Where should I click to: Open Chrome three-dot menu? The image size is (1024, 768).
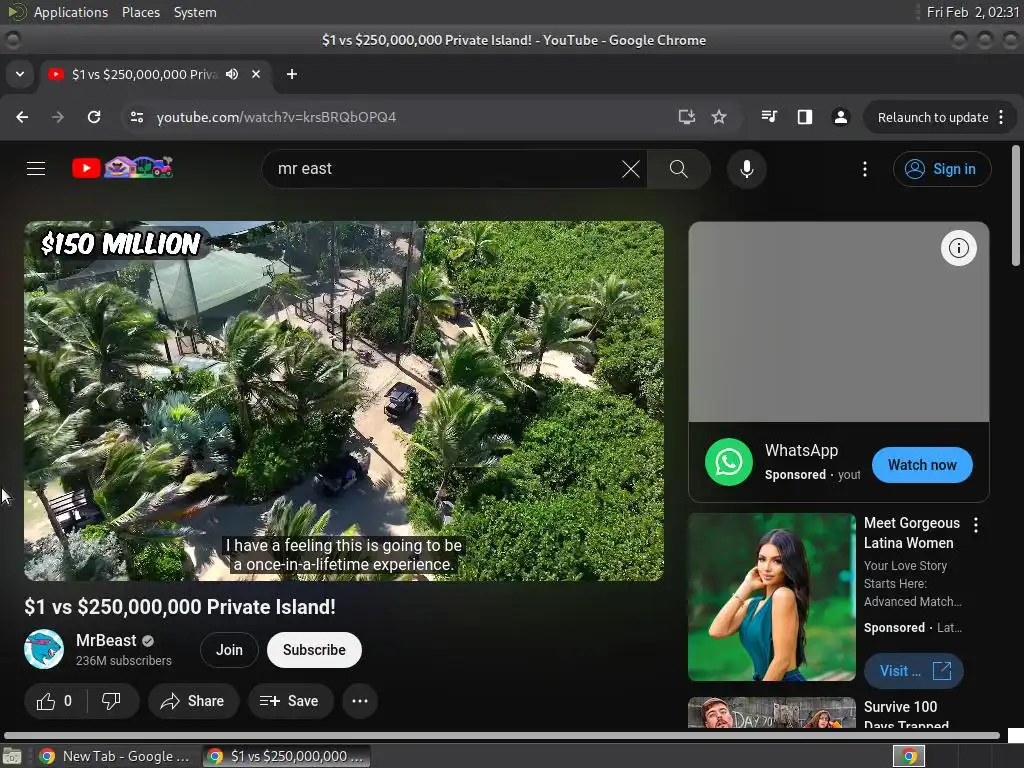click(x=1001, y=118)
